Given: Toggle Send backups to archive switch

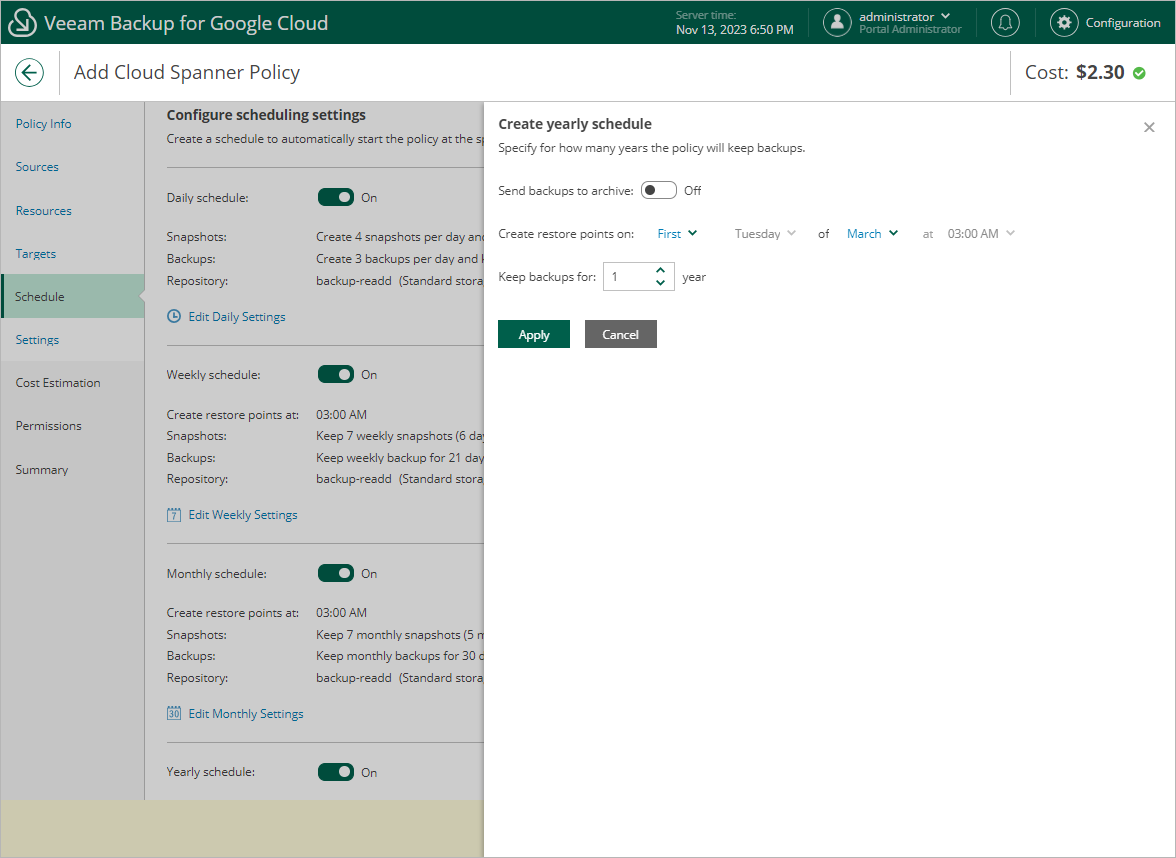Looking at the screenshot, I should point(658,190).
